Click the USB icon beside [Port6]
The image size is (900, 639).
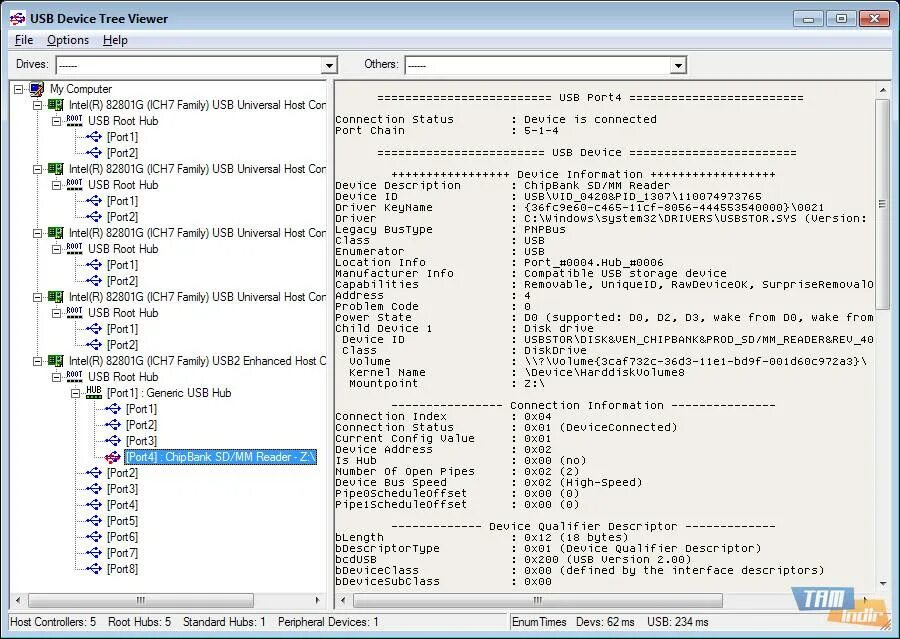point(94,537)
